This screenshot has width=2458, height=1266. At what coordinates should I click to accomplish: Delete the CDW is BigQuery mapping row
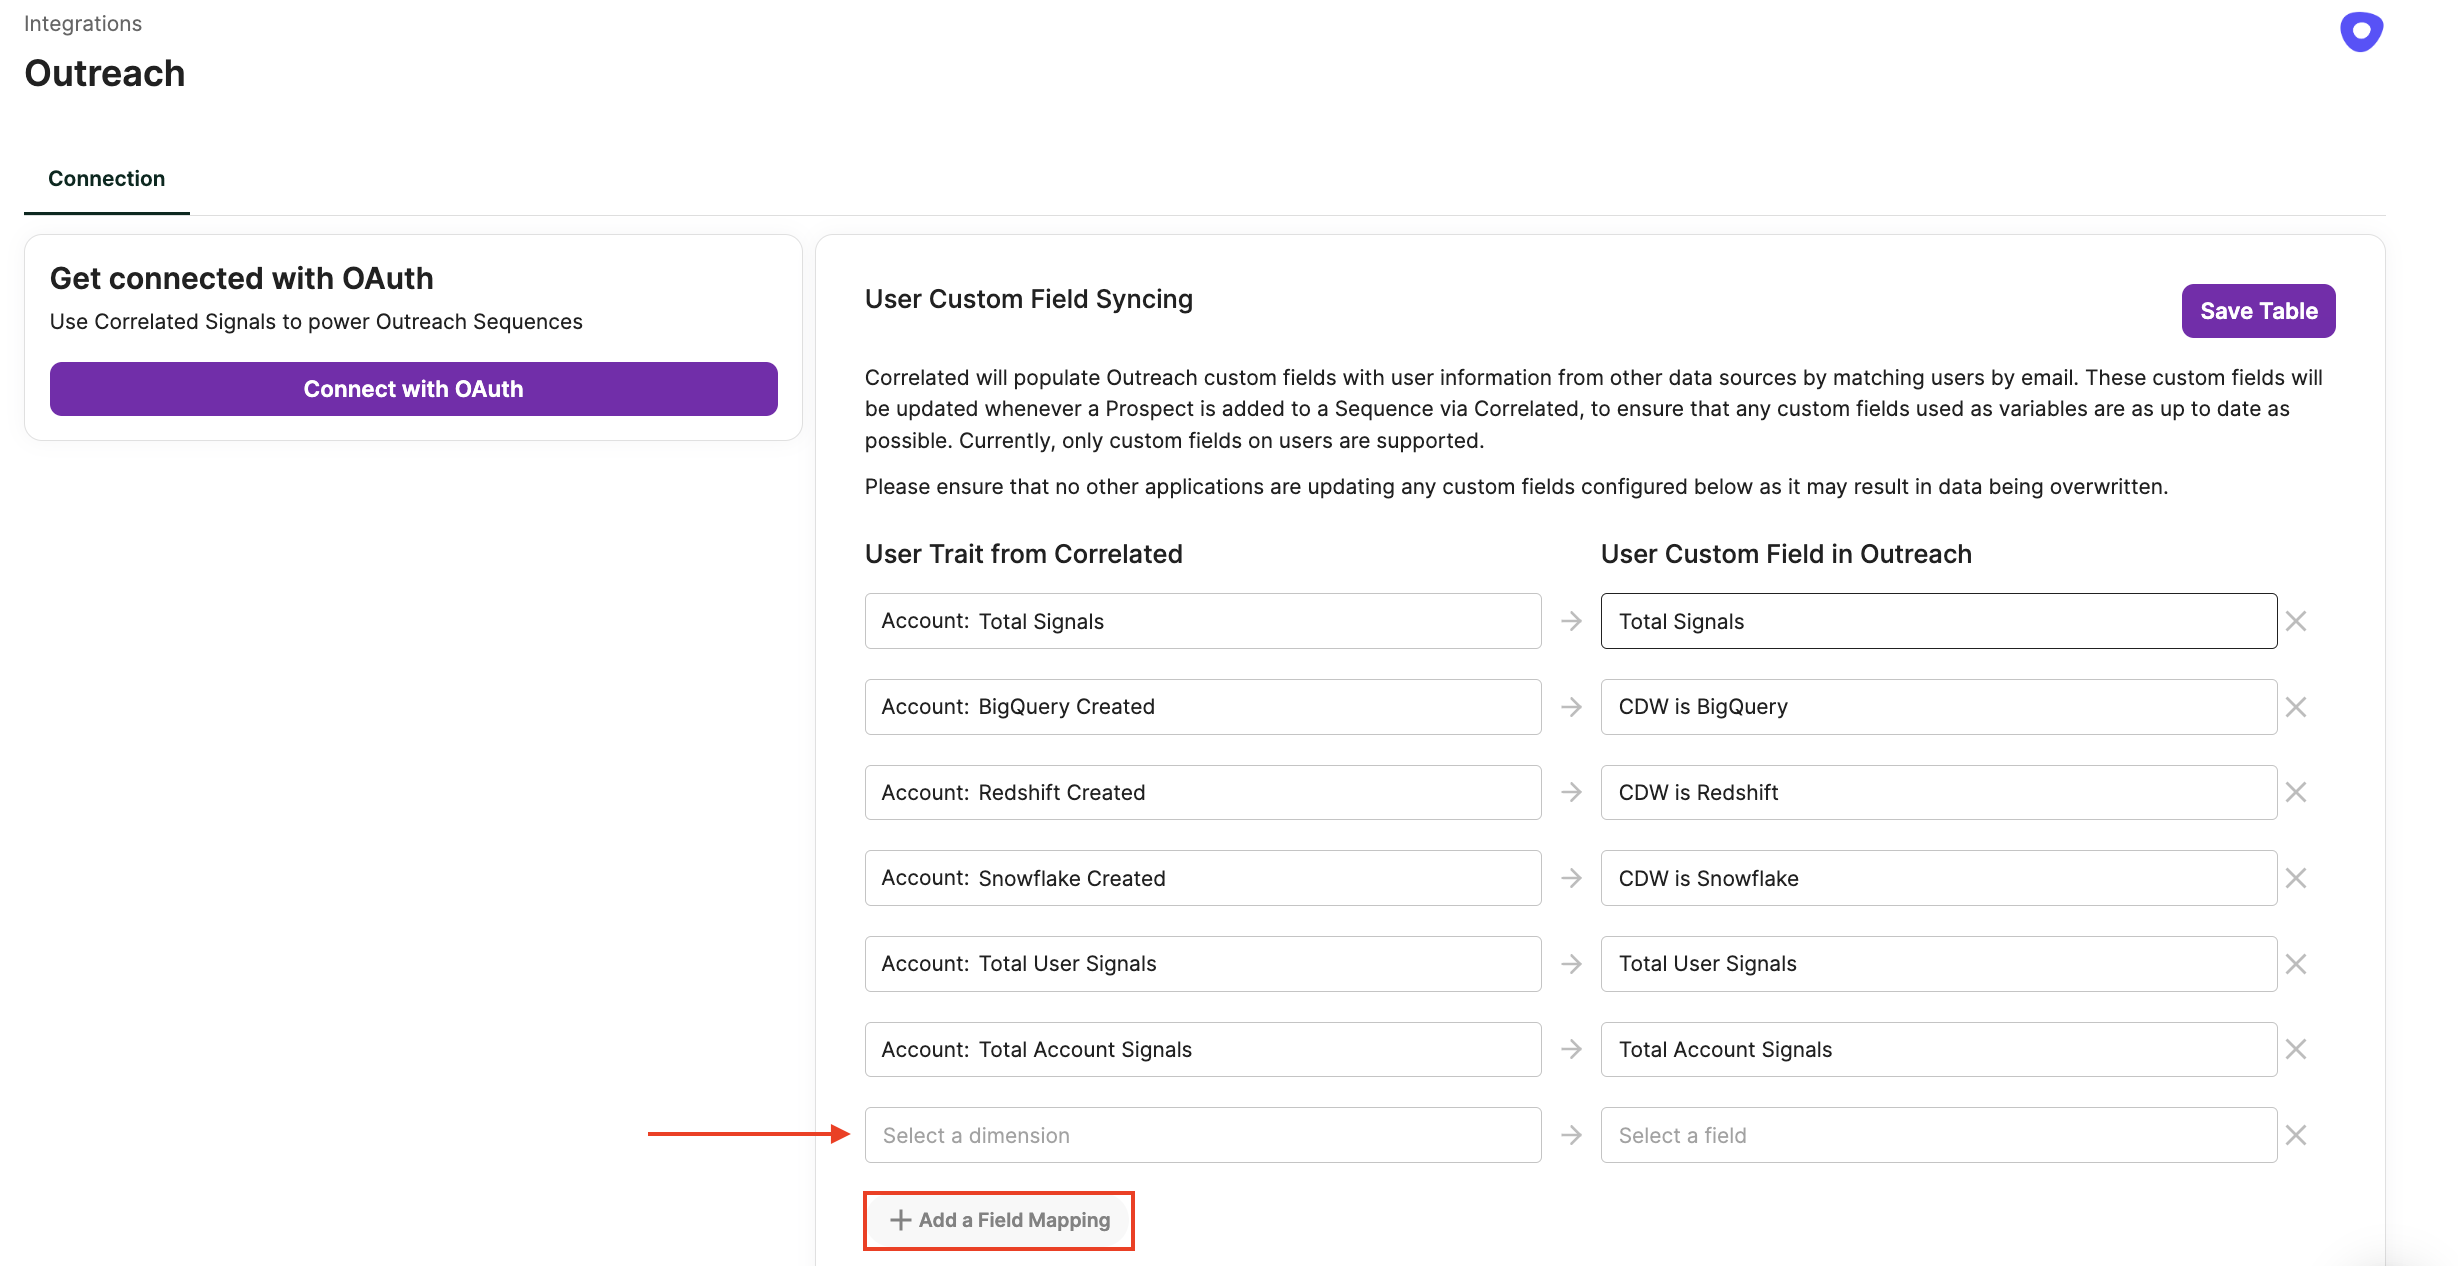pos(2296,707)
